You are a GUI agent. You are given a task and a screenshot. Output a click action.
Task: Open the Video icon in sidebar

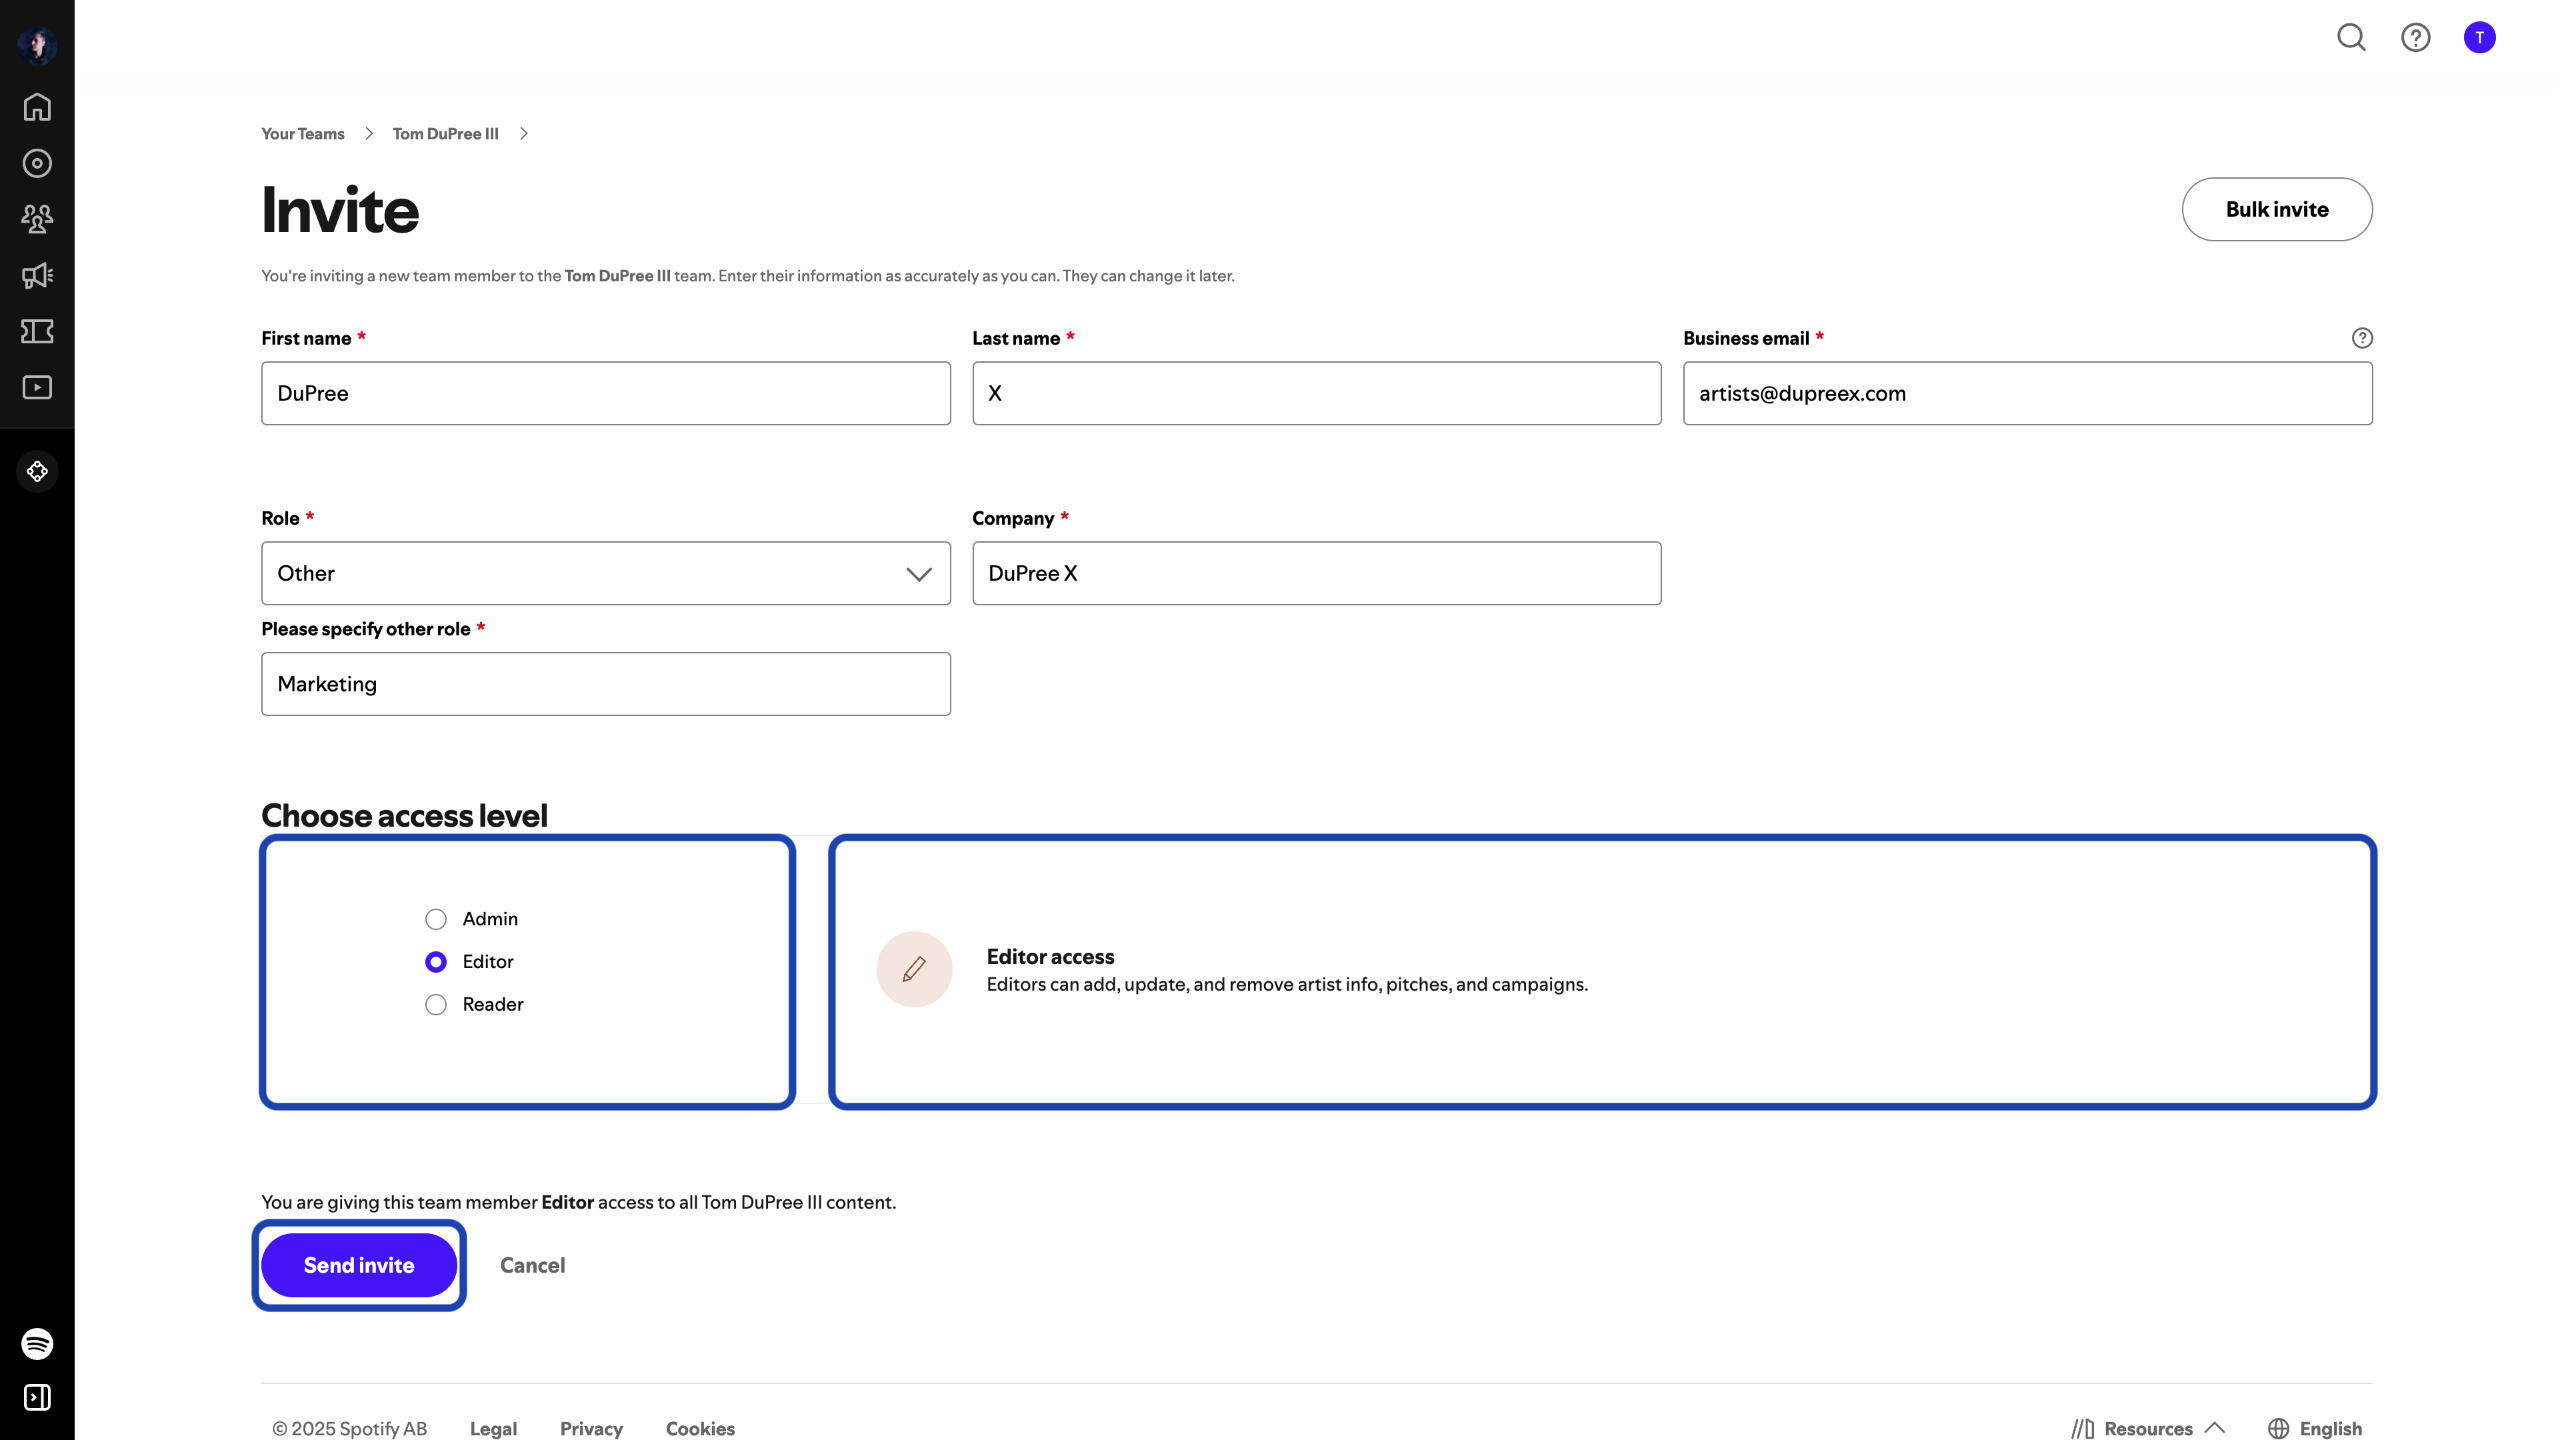(x=37, y=387)
